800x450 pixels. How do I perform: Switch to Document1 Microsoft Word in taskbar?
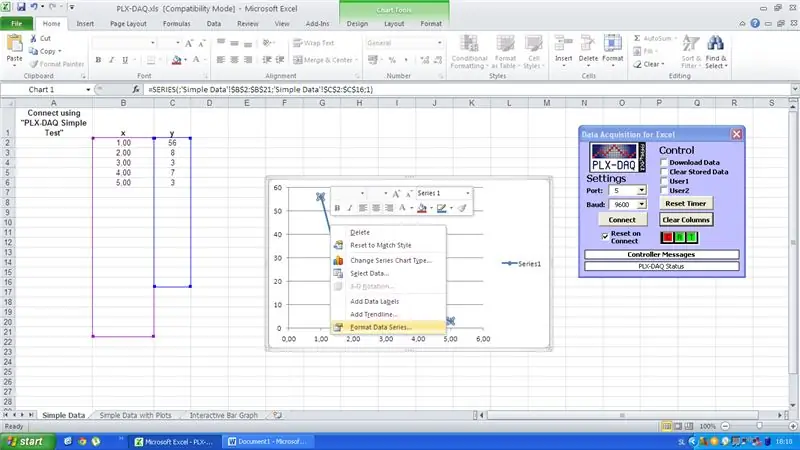tap(266, 441)
